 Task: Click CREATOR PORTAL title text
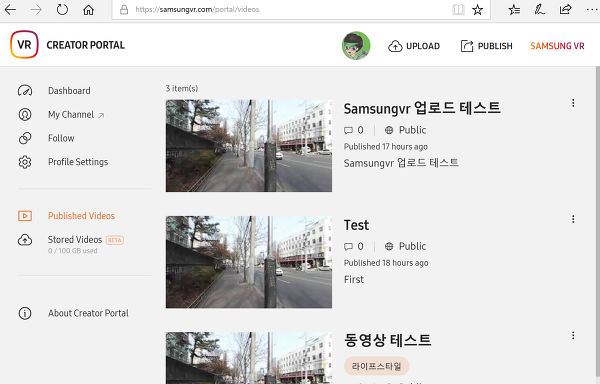(86, 45)
